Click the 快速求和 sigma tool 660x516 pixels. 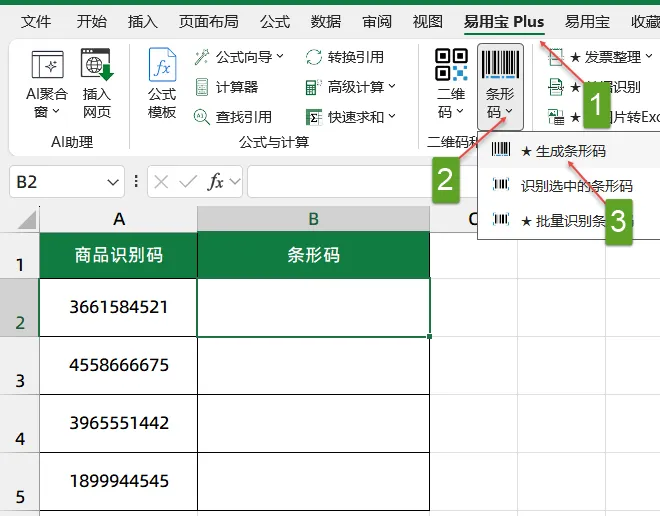point(350,117)
